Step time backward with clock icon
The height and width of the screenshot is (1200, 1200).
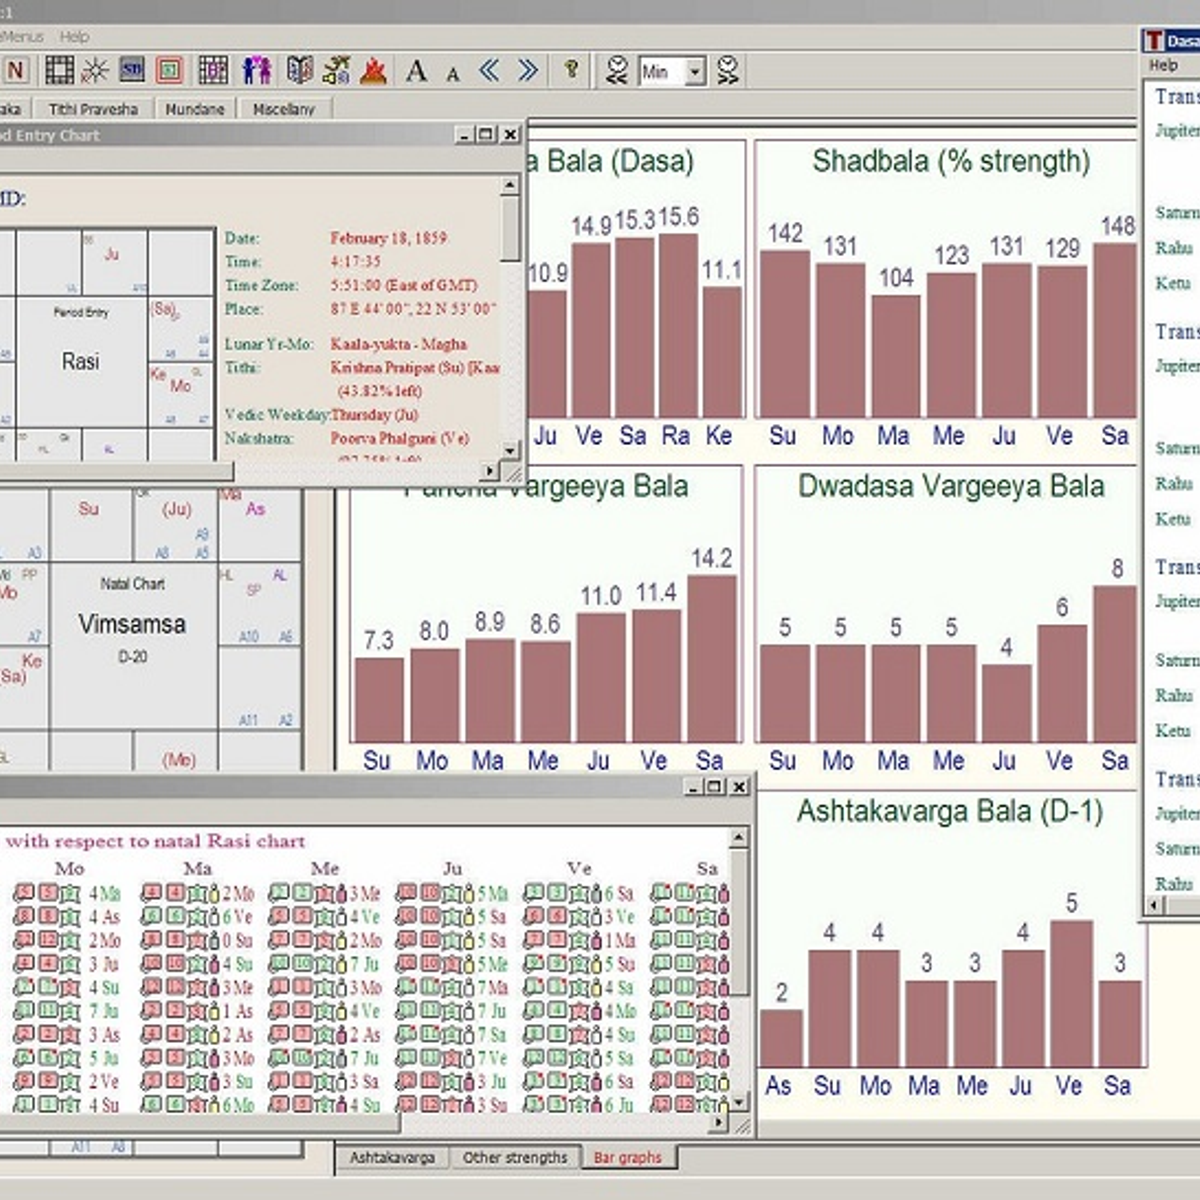[617, 71]
